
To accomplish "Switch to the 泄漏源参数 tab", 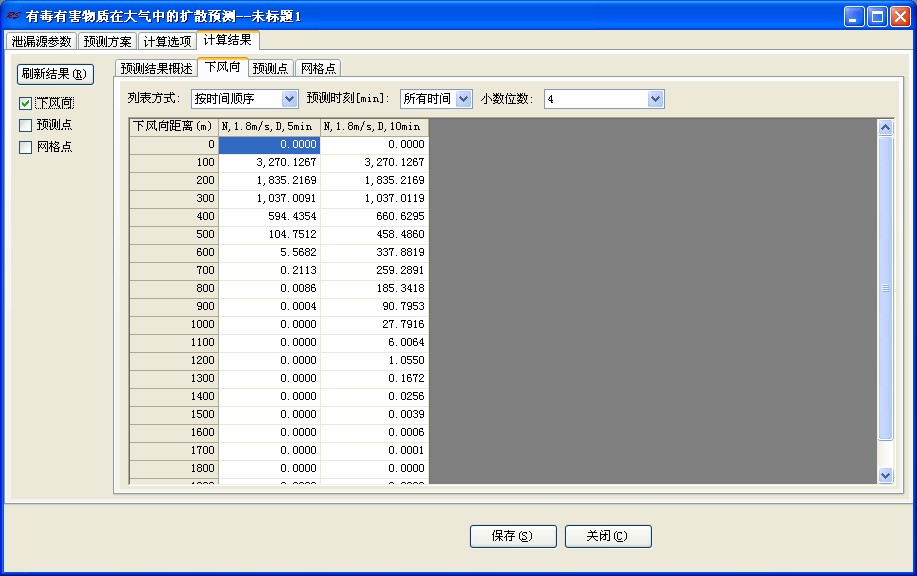I will [42, 42].
